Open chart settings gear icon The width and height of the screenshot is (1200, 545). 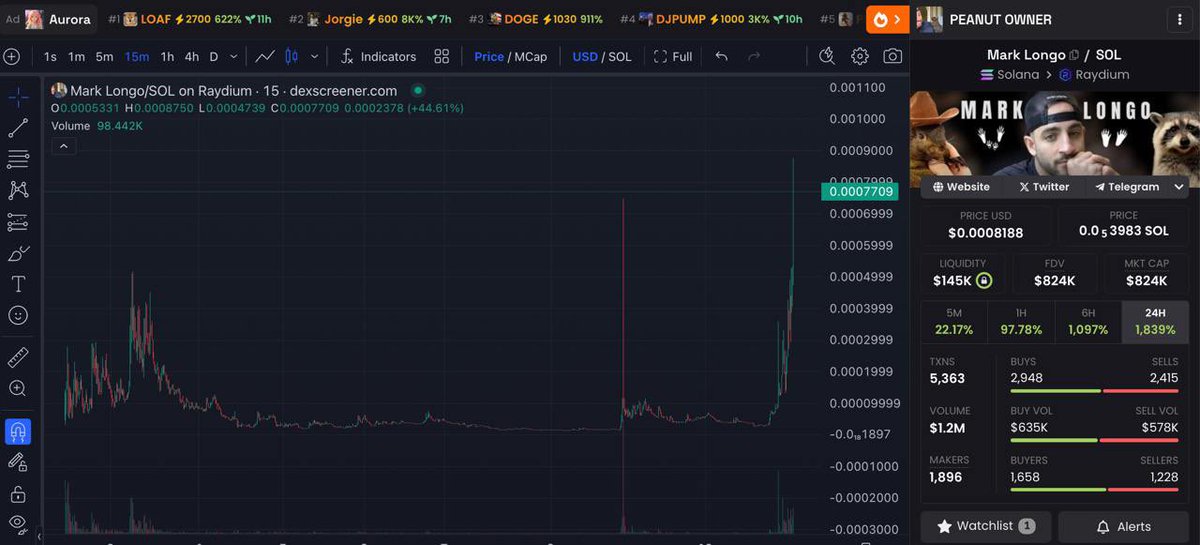(859, 57)
